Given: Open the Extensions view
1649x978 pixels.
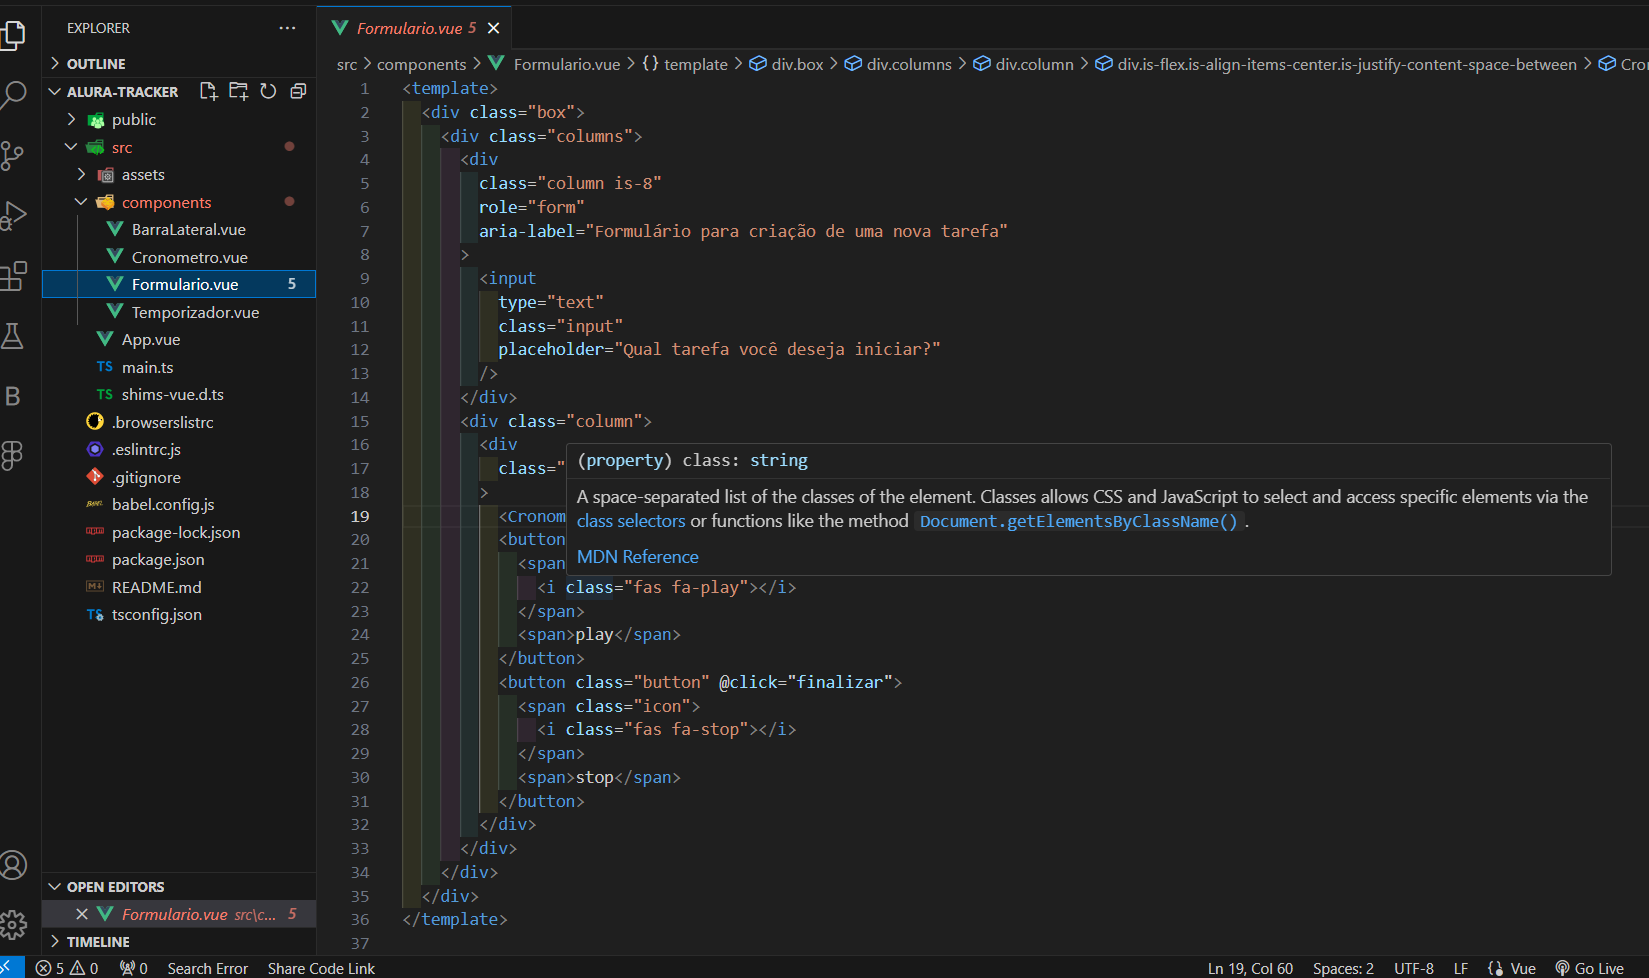Looking at the screenshot, I should pyautogui.click(x=13, y=276).
